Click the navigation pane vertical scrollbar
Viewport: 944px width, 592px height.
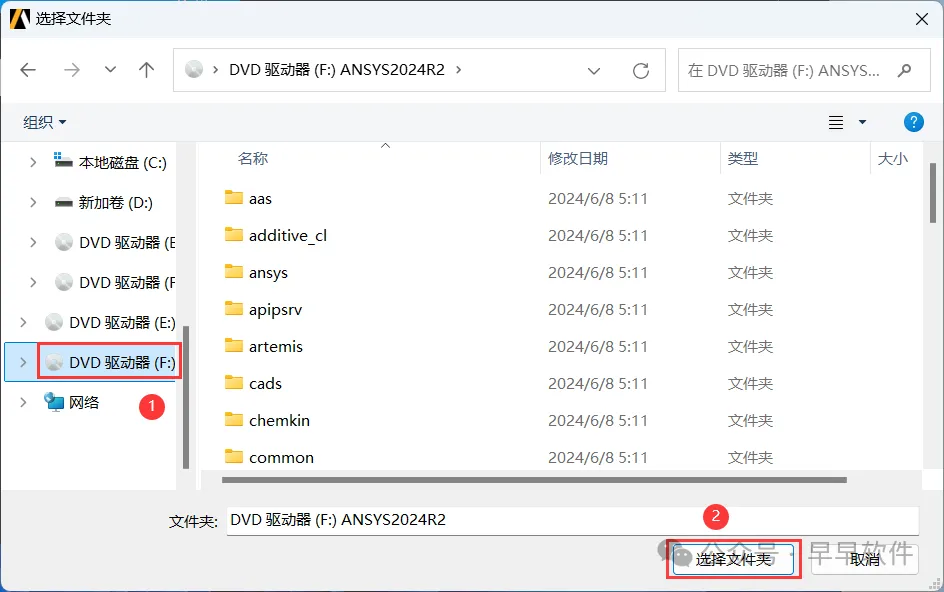(186, 397)
